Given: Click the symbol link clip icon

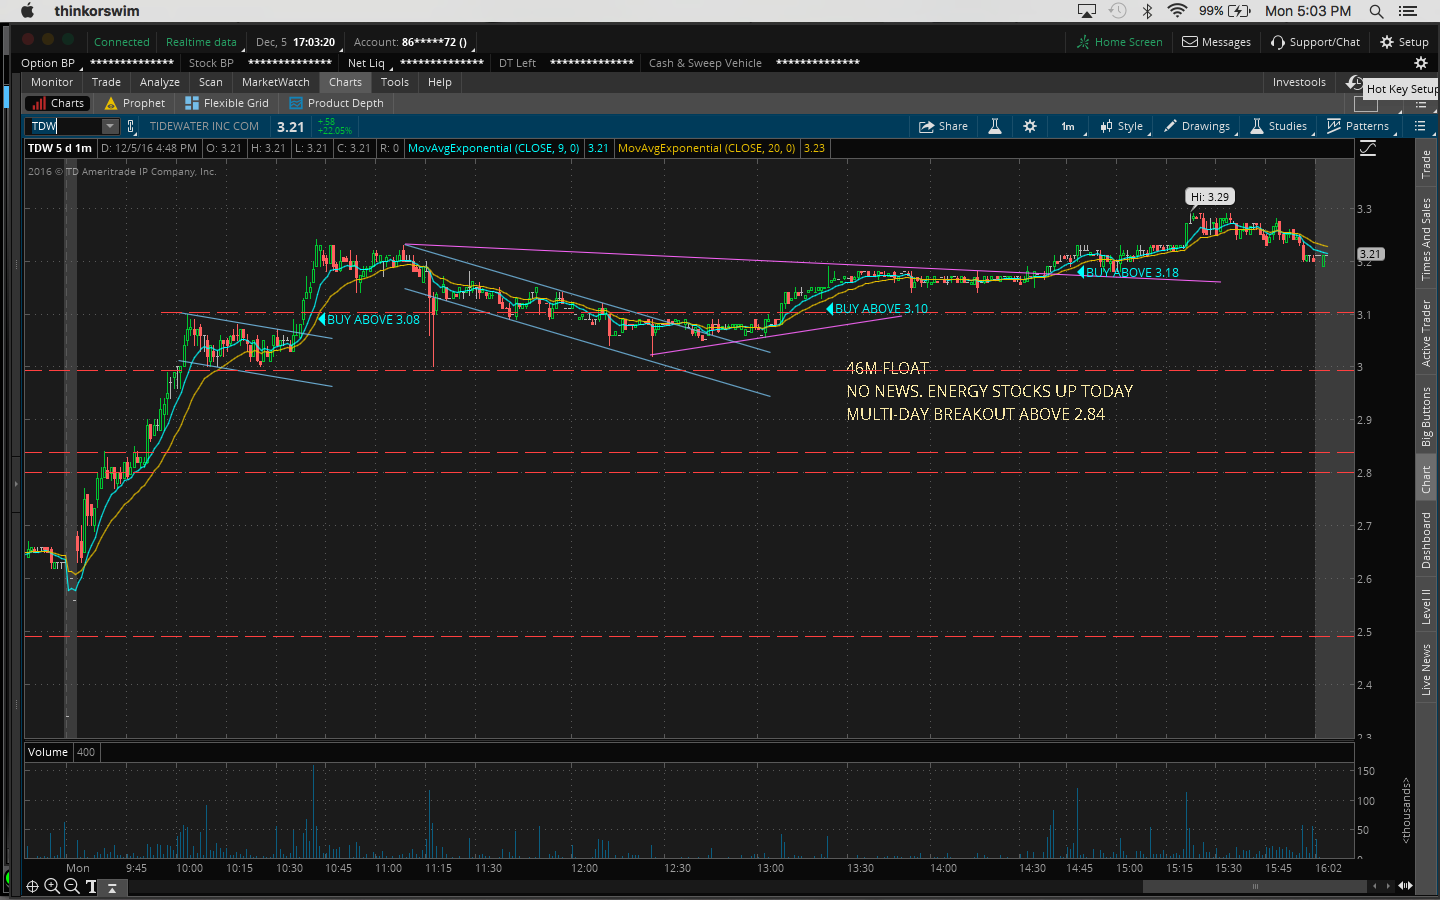Looking at the screenshot, I should coord(131,126).
